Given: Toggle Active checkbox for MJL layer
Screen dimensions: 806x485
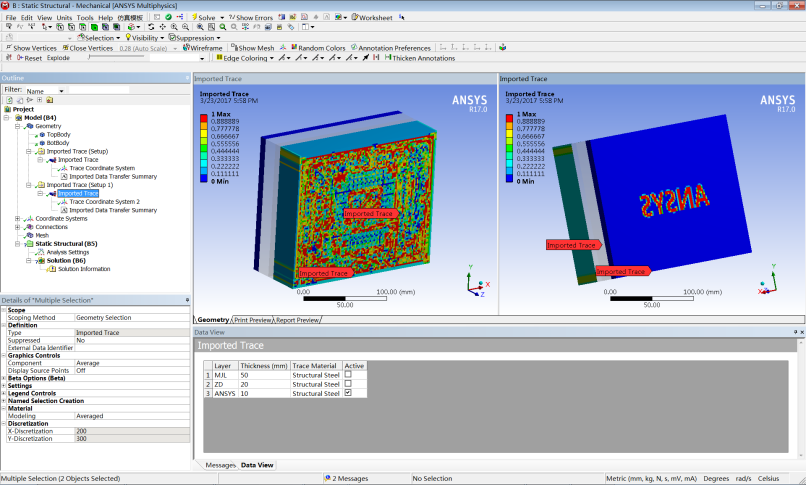Looking at the screenshot, I should click(348, 375).
